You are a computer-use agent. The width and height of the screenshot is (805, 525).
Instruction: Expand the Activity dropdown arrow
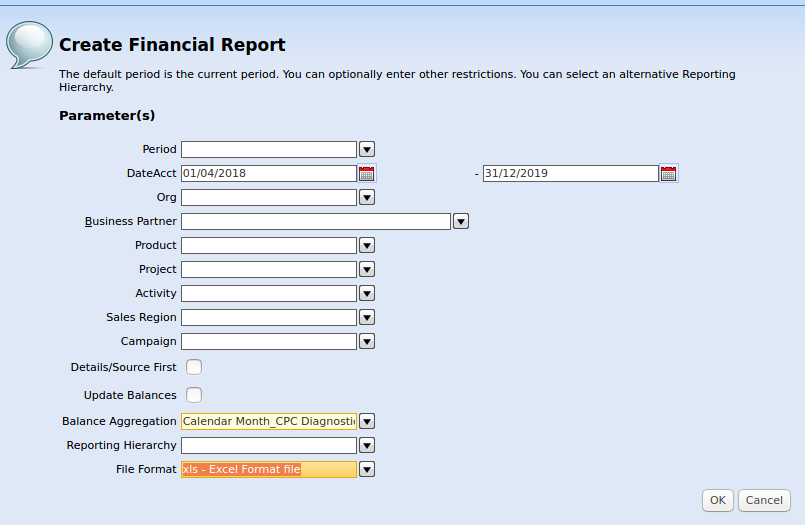click(367, 294)
